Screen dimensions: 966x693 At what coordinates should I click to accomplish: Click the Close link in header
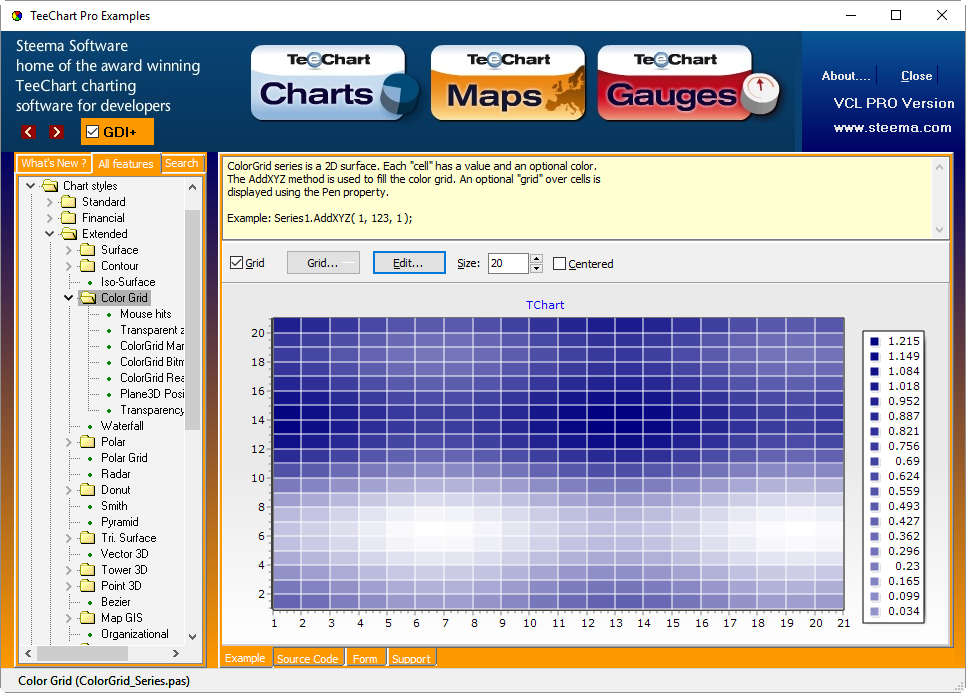916,76
